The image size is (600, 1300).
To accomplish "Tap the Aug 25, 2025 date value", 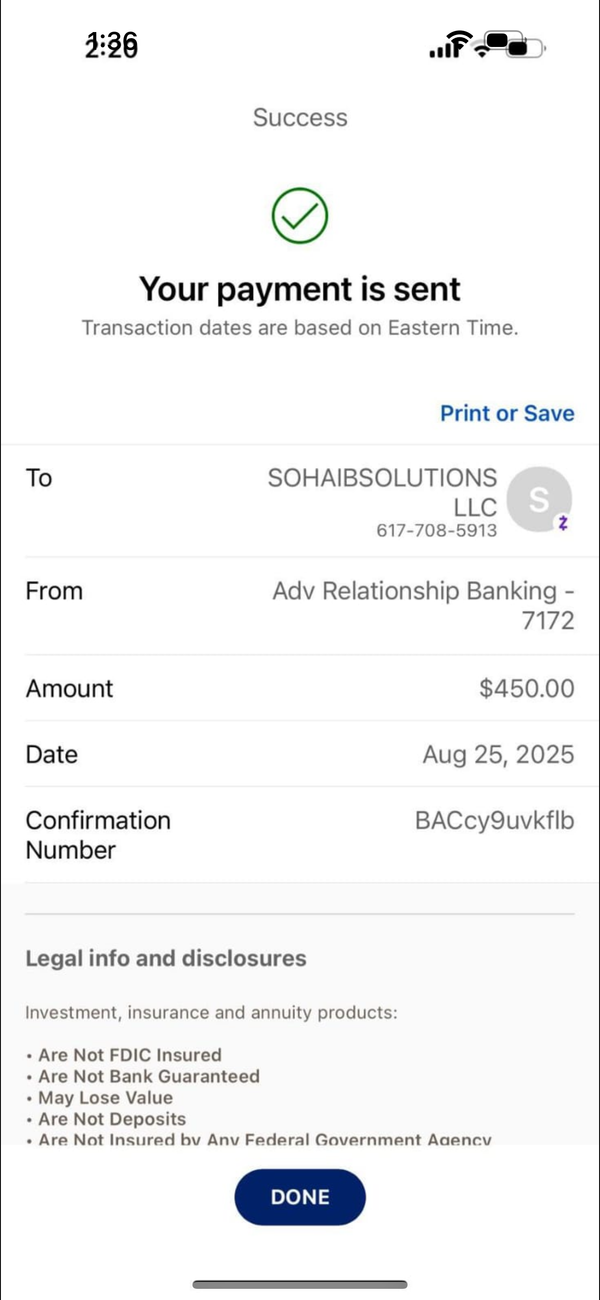I will point(498,754).
